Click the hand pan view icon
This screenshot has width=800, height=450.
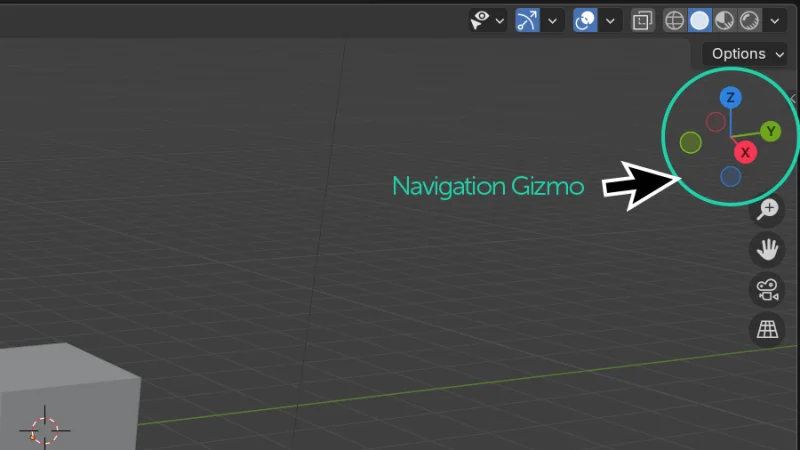[x=767, y=249]
